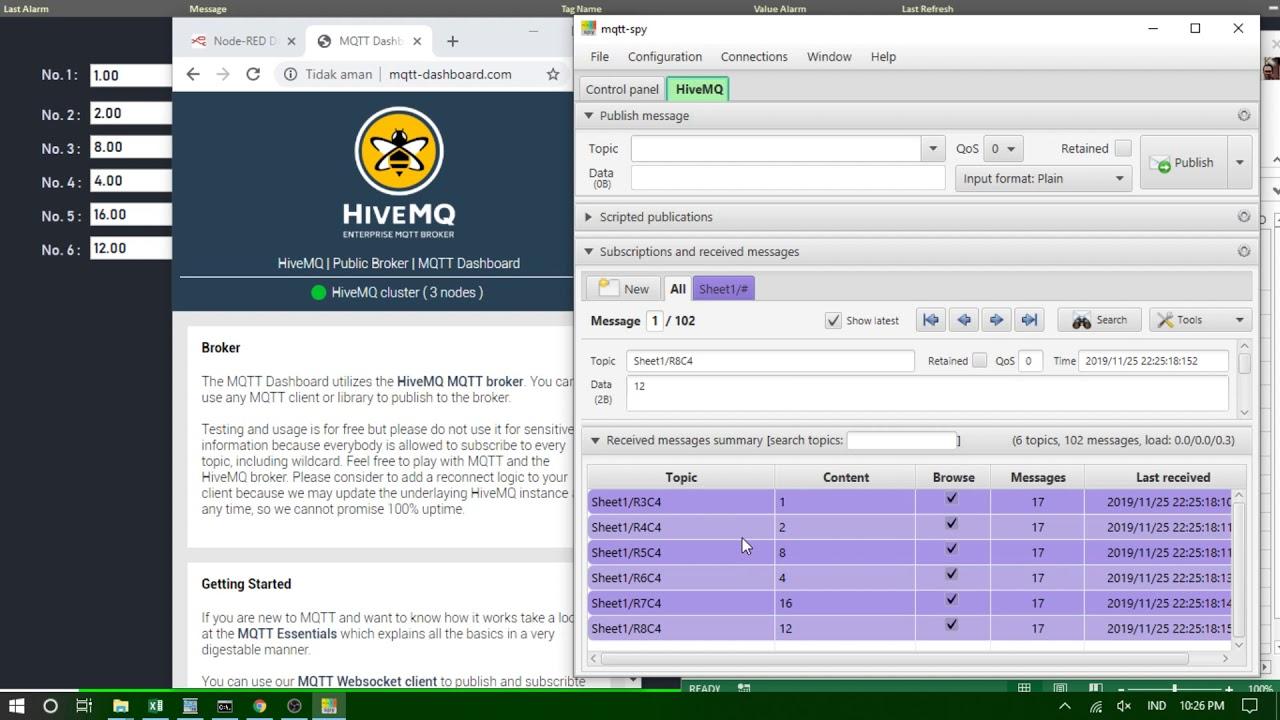The width and height of the screenshot is (1280, 720).
Task: Advance to the next message arrow
Action: coord(996,319)
